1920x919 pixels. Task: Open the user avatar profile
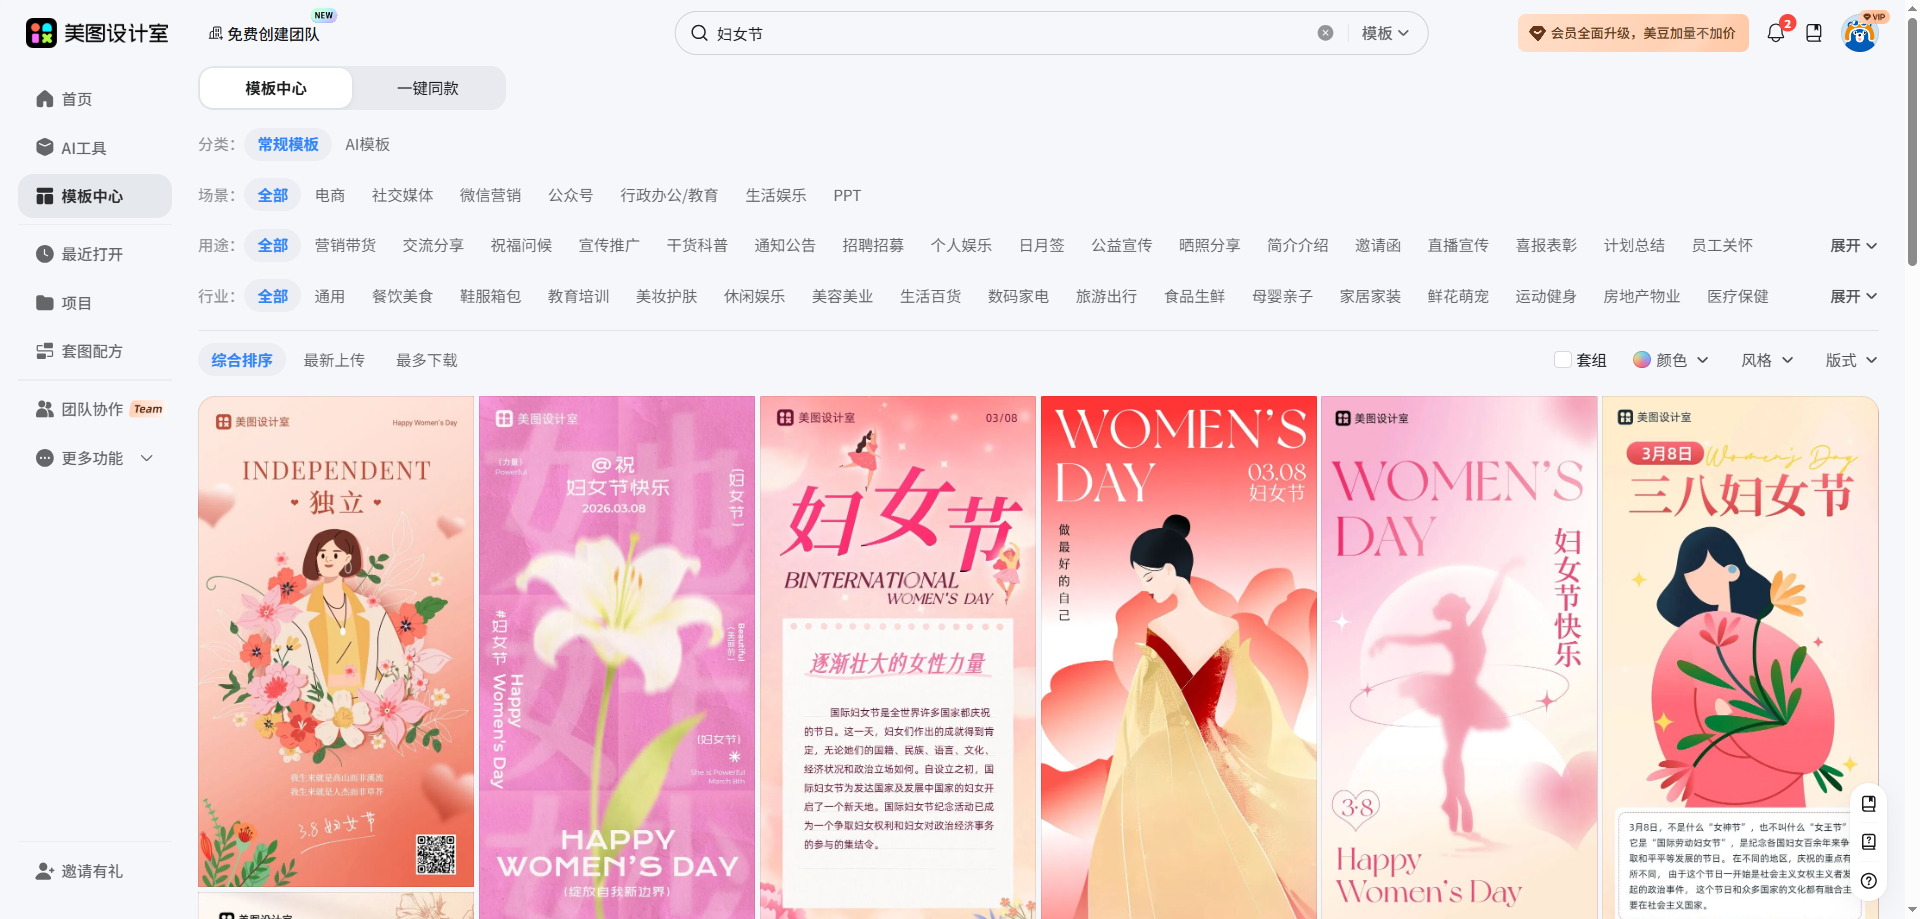coord(1859,34)
